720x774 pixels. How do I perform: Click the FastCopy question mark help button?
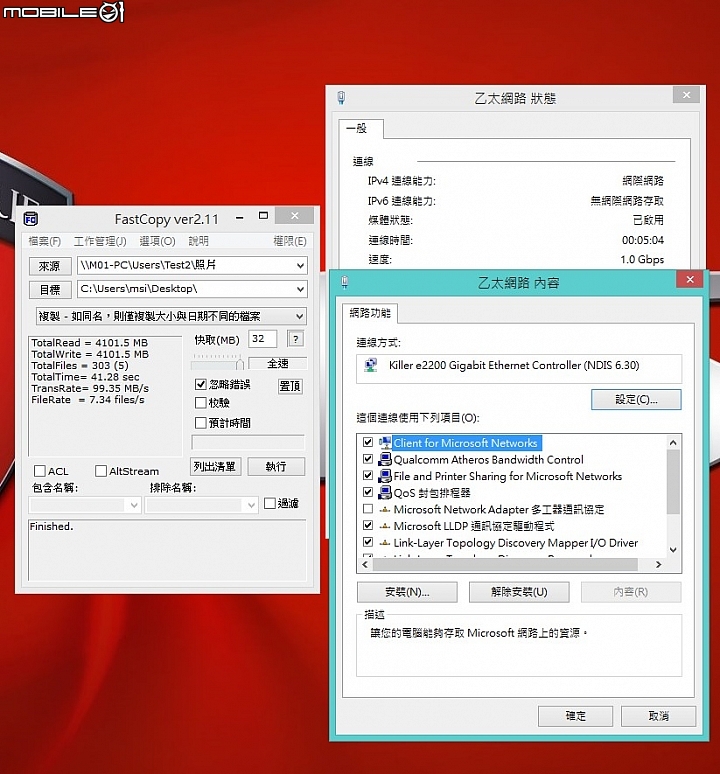point(295,339)
